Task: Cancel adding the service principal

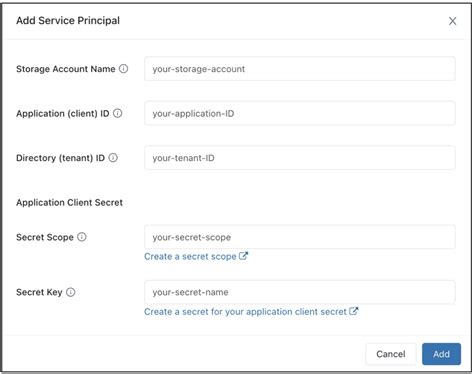Action: pyautogui.click(x=391, y=354)
